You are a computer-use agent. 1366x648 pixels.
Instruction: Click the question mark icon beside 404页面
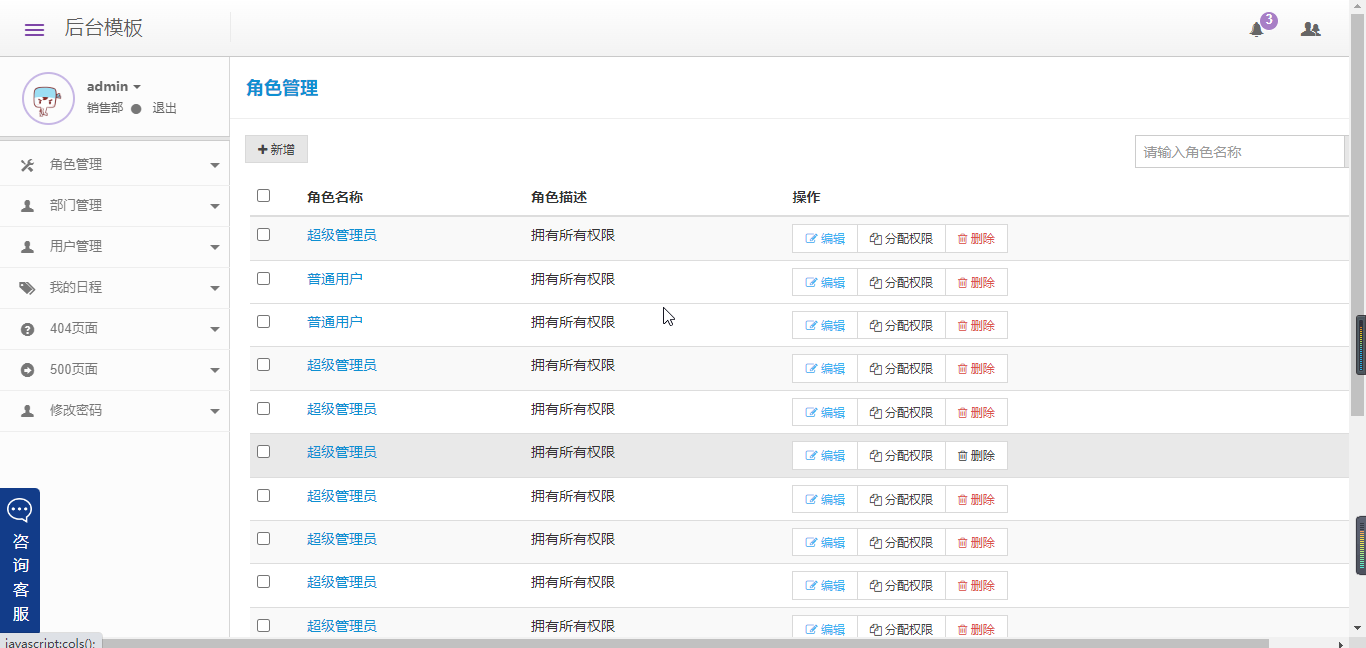[27, 329]
